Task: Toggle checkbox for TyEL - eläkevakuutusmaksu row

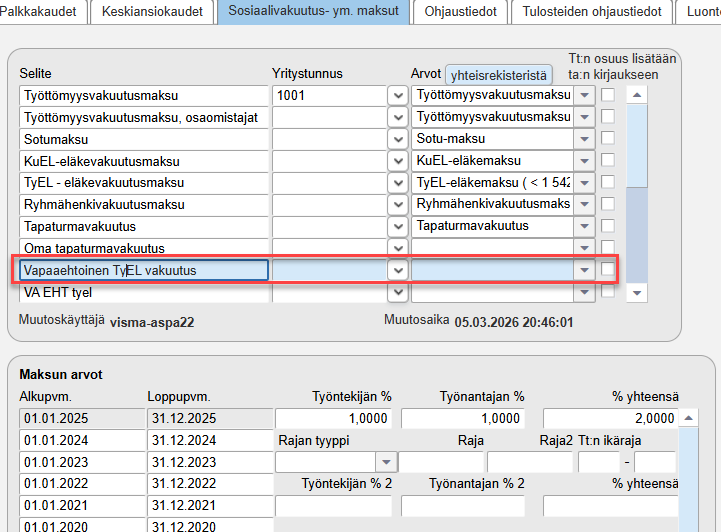Action: (608, 182)
